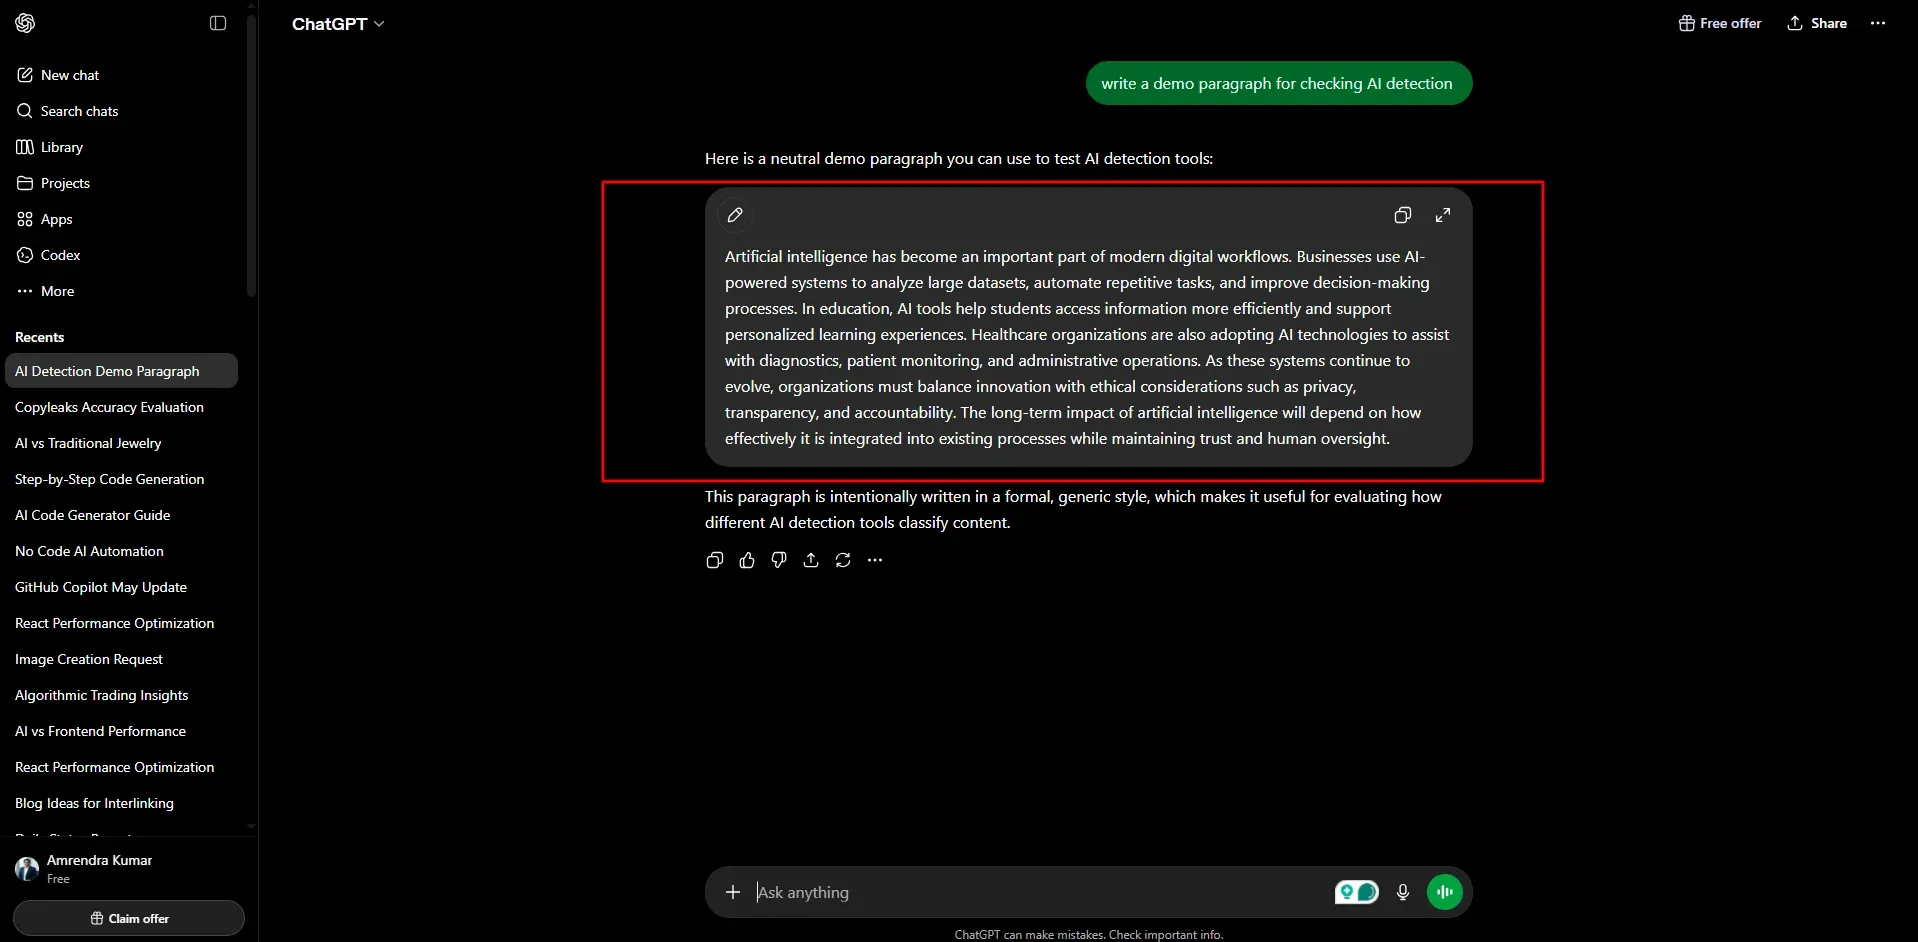
Task: Copy the entire response
Action: (714, 560)
